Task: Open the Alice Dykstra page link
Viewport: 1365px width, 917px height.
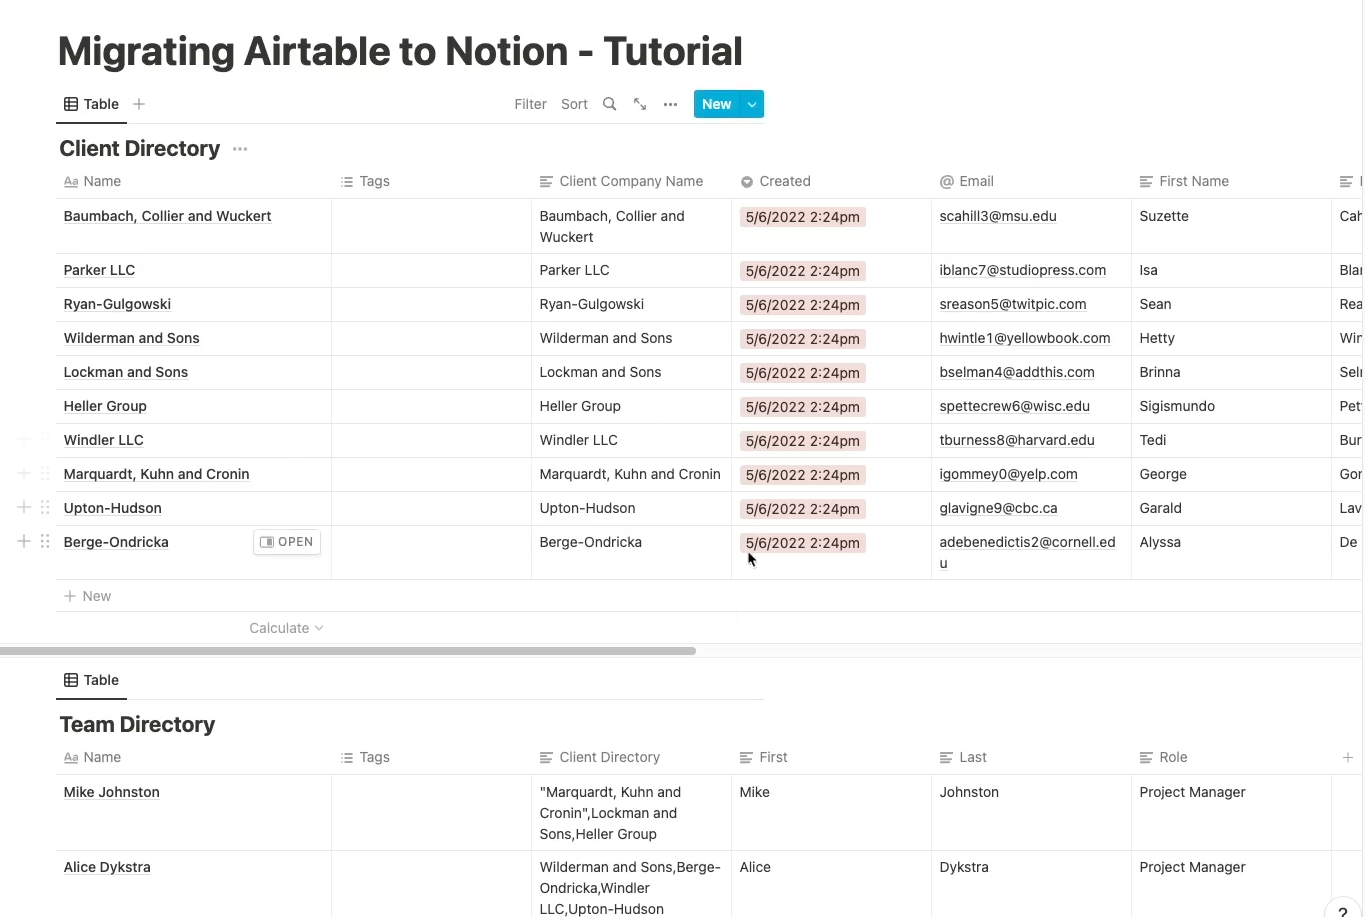Action: [x=107, y=867]
